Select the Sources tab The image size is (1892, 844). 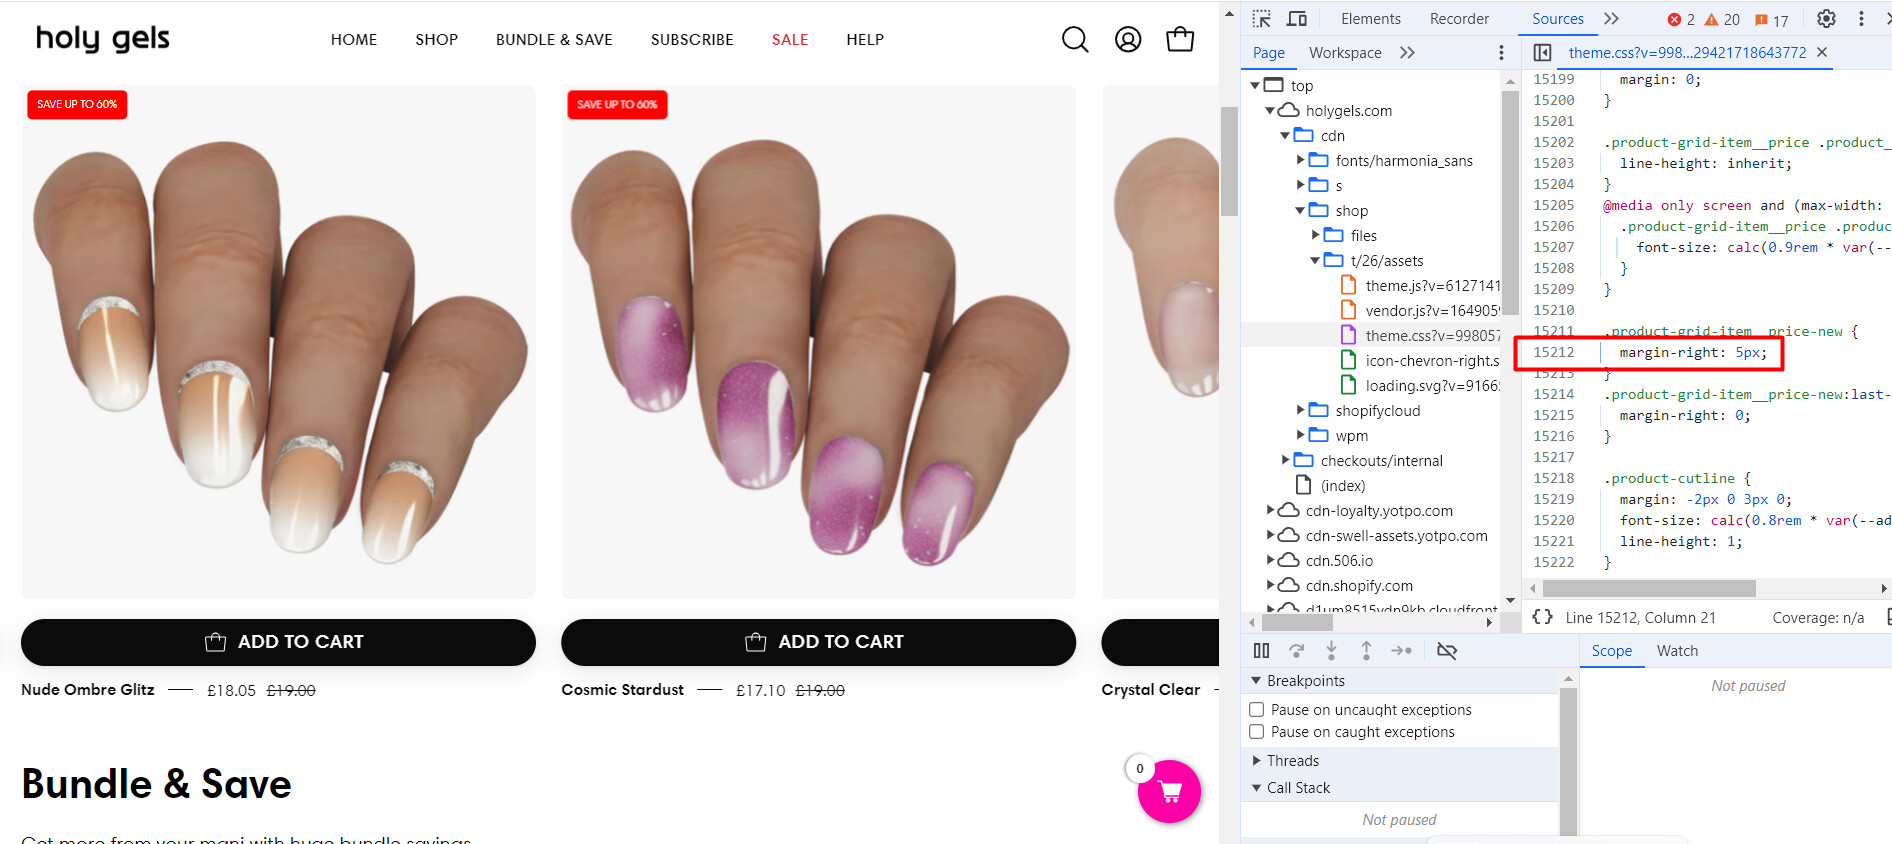pos(1557,19)
